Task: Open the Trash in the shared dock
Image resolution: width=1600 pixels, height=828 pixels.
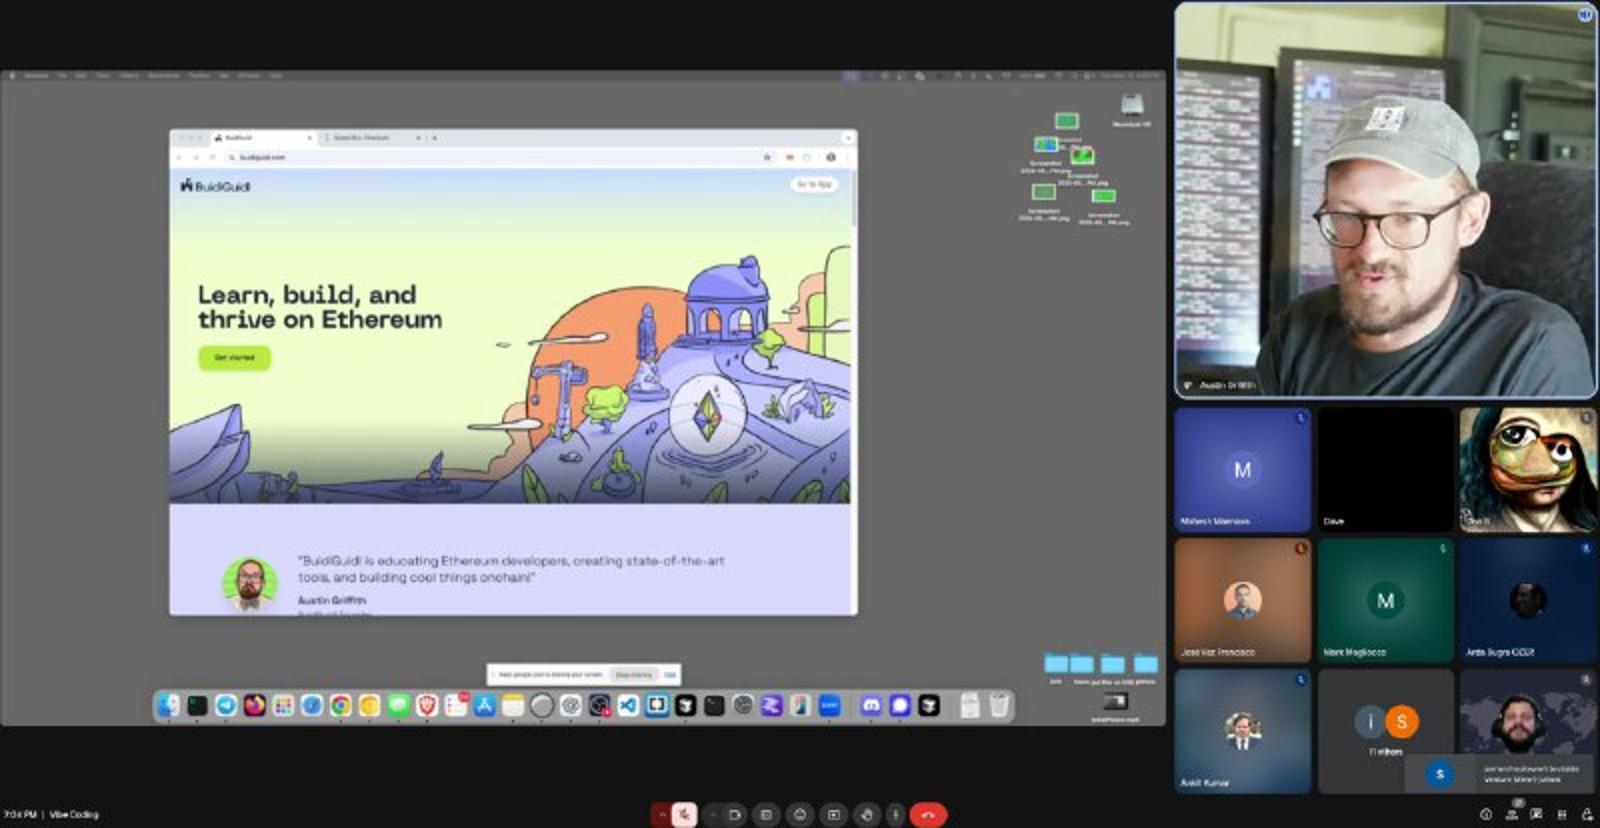Action: [x=999, y=706]
